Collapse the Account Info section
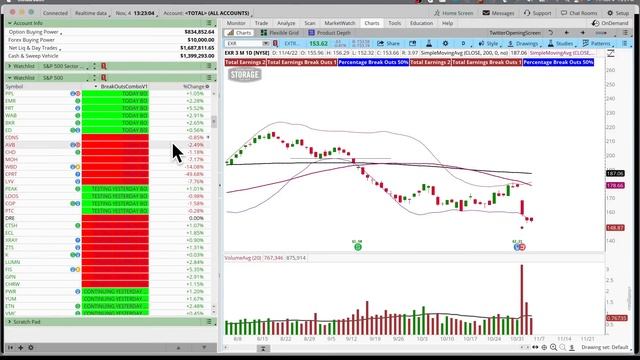 (x=10, y=23)
